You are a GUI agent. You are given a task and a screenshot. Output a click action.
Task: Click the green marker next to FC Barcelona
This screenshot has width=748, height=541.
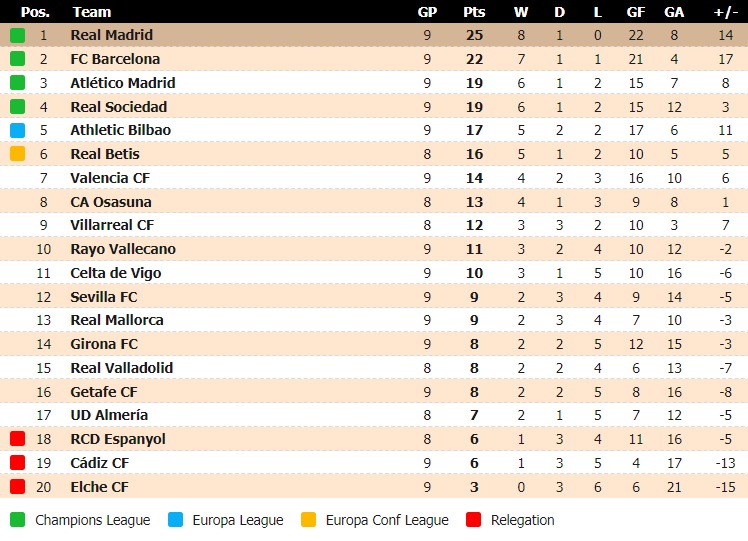pyautogui.click(x=18, y=59)
